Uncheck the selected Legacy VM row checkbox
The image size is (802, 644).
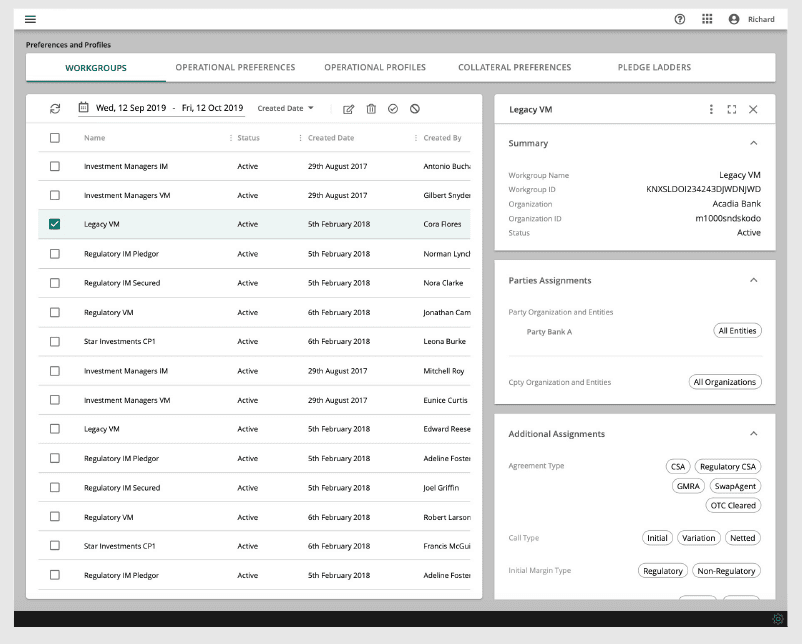[55, 225]
